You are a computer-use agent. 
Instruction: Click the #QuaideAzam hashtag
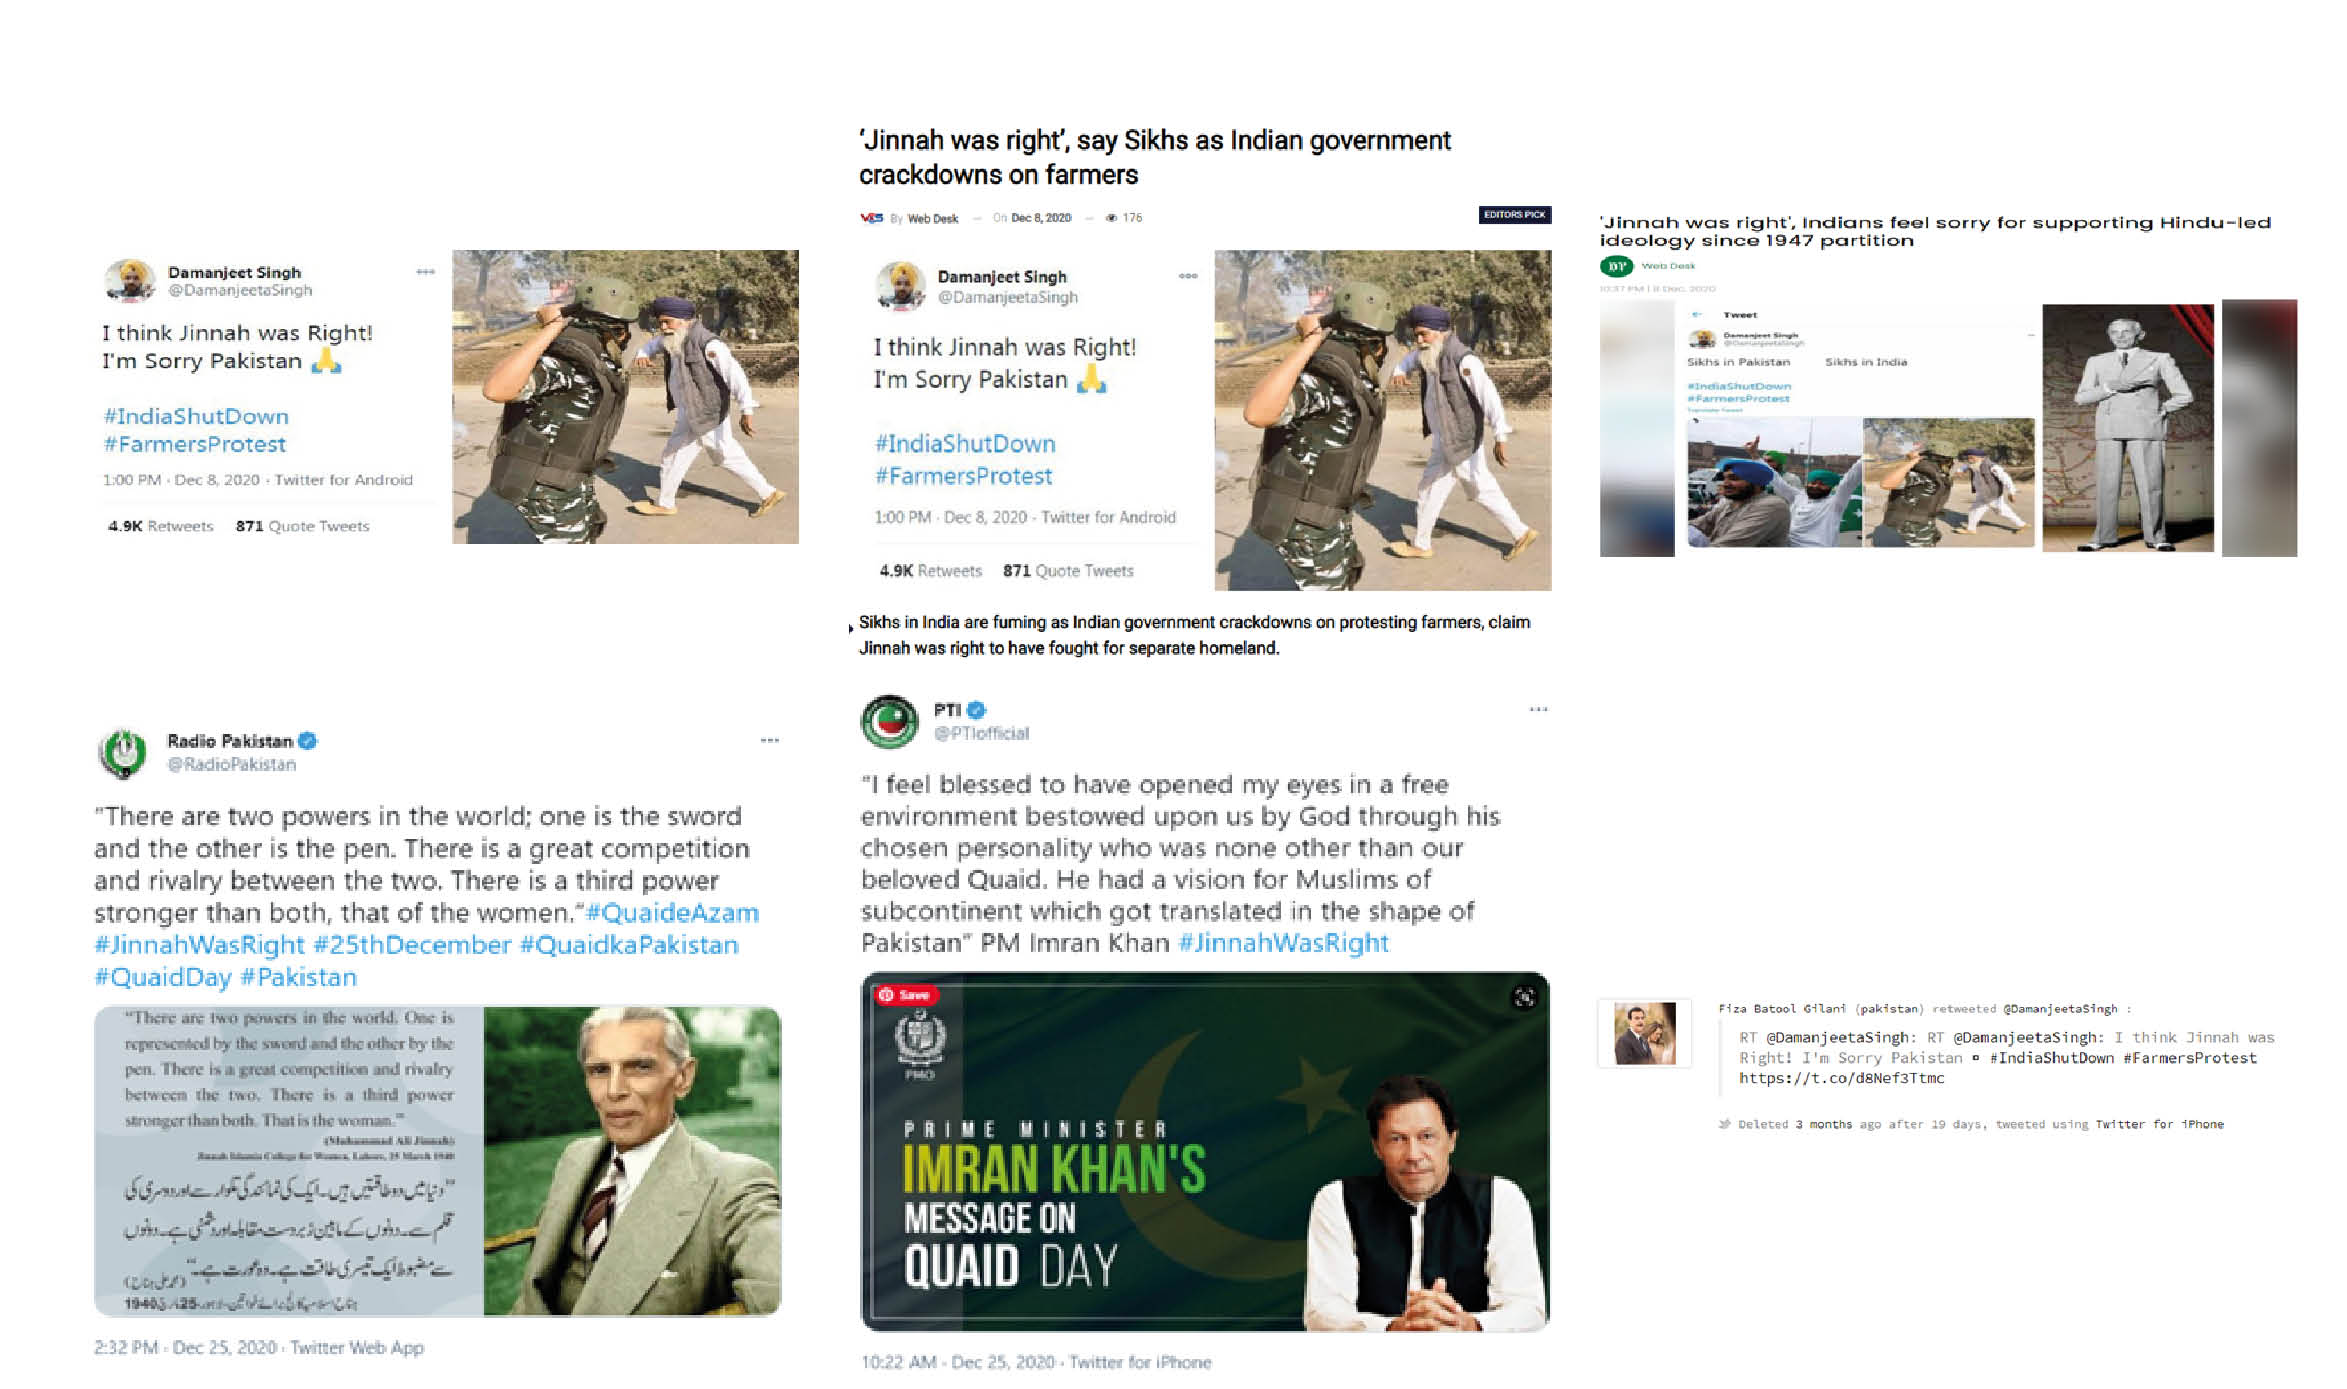[x=672, y=913]
